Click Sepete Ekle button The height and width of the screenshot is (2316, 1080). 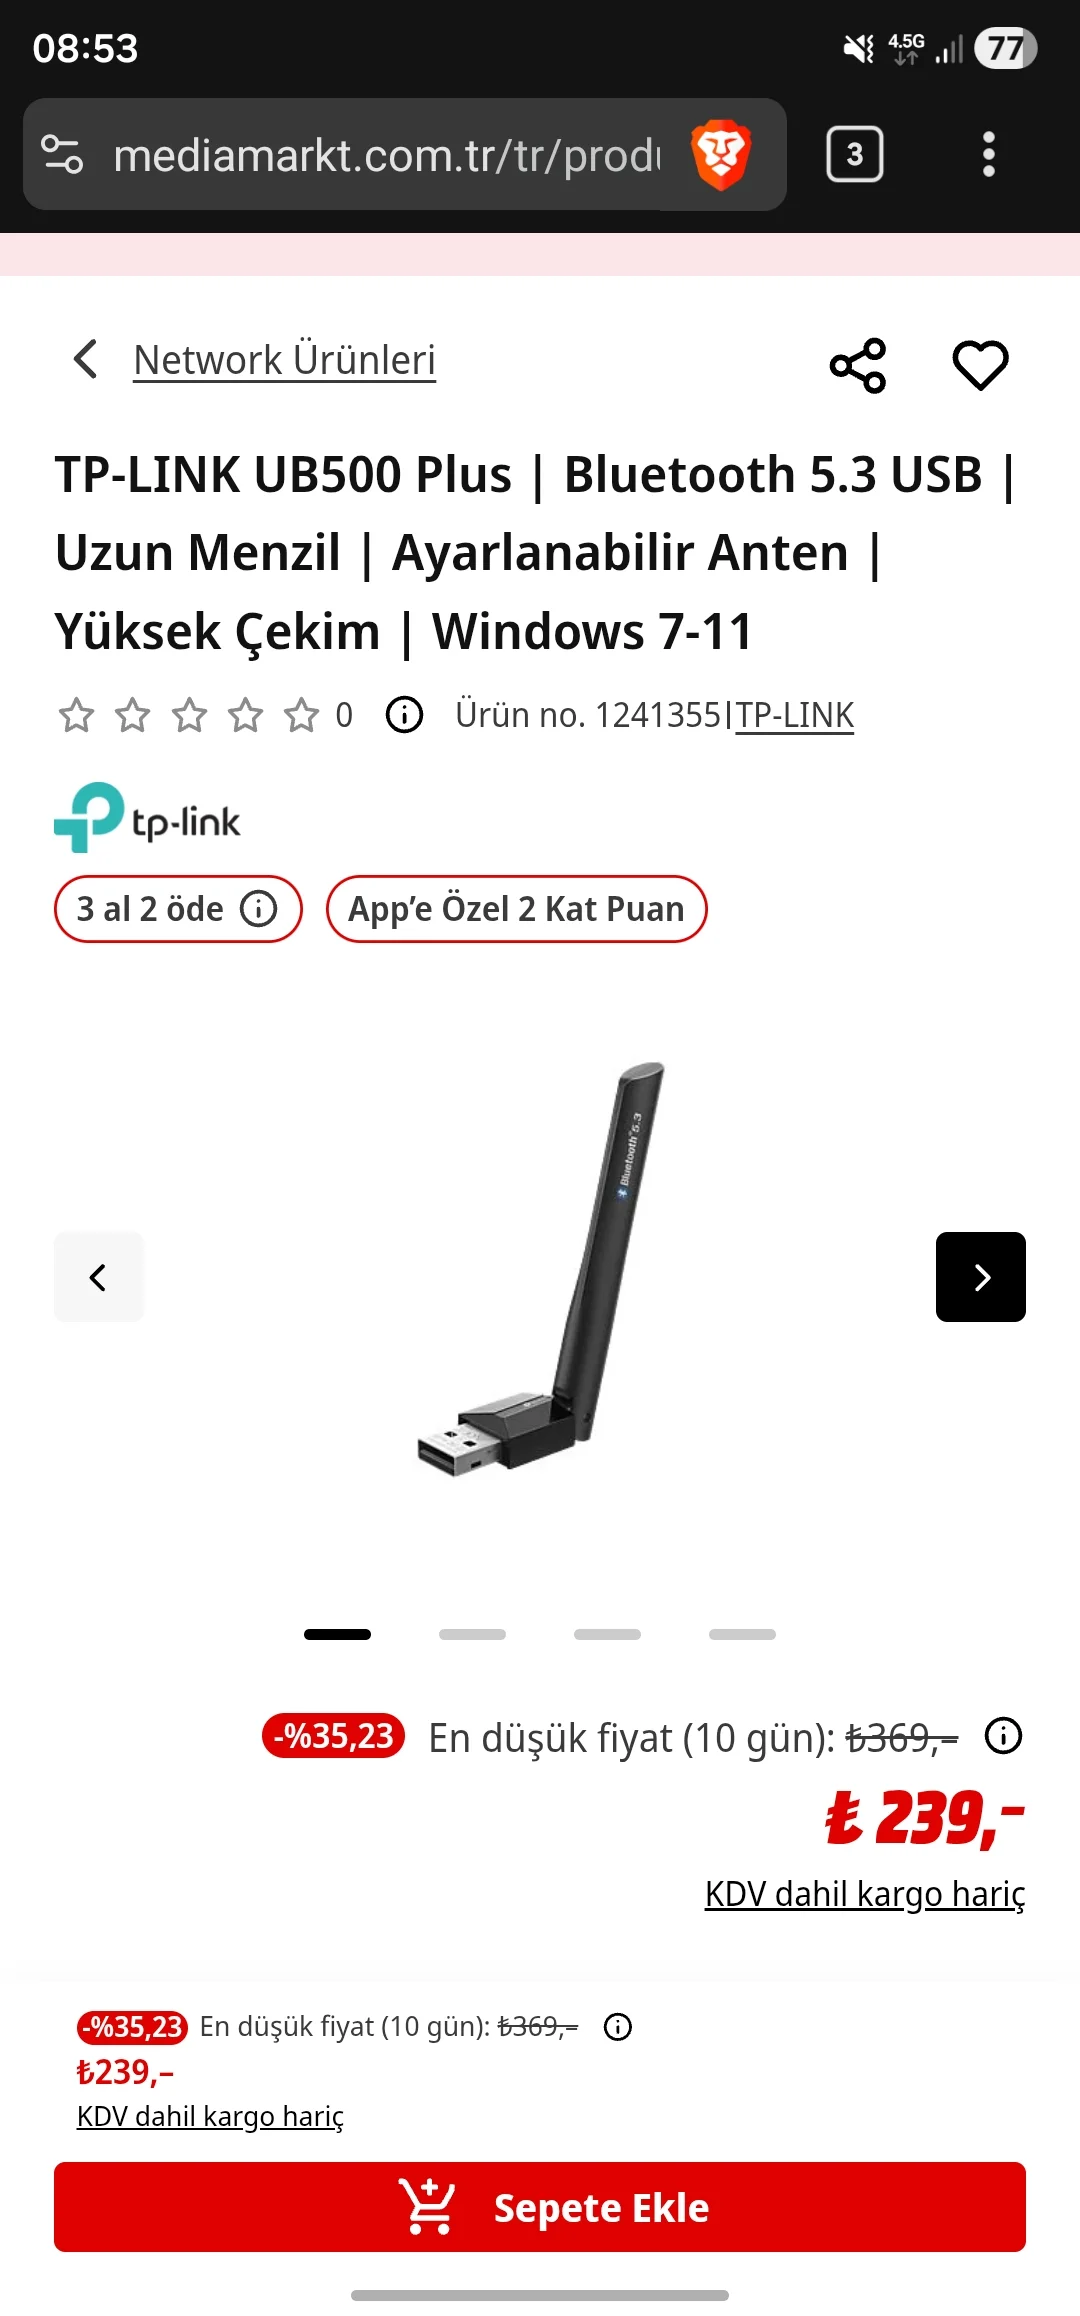(540, 2207)
